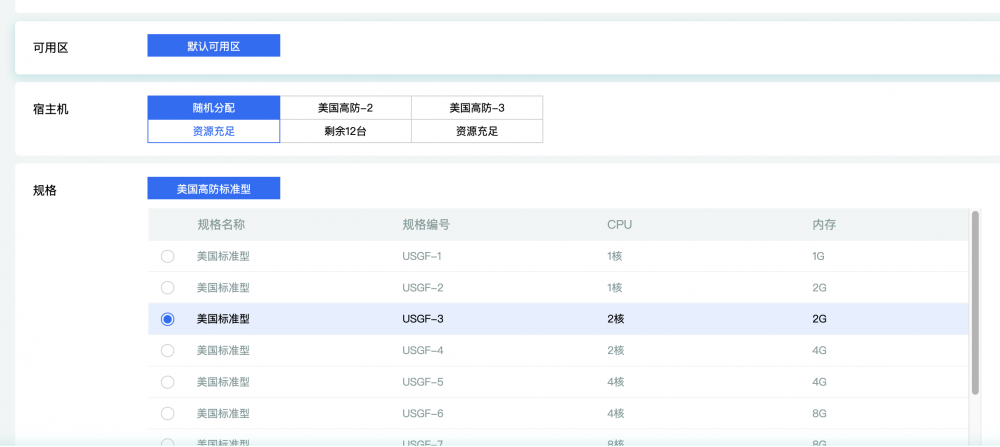Screen dimensions: 1000x447
Task: Click the 默认可用区 availability zone button
Action: point(214,46)
